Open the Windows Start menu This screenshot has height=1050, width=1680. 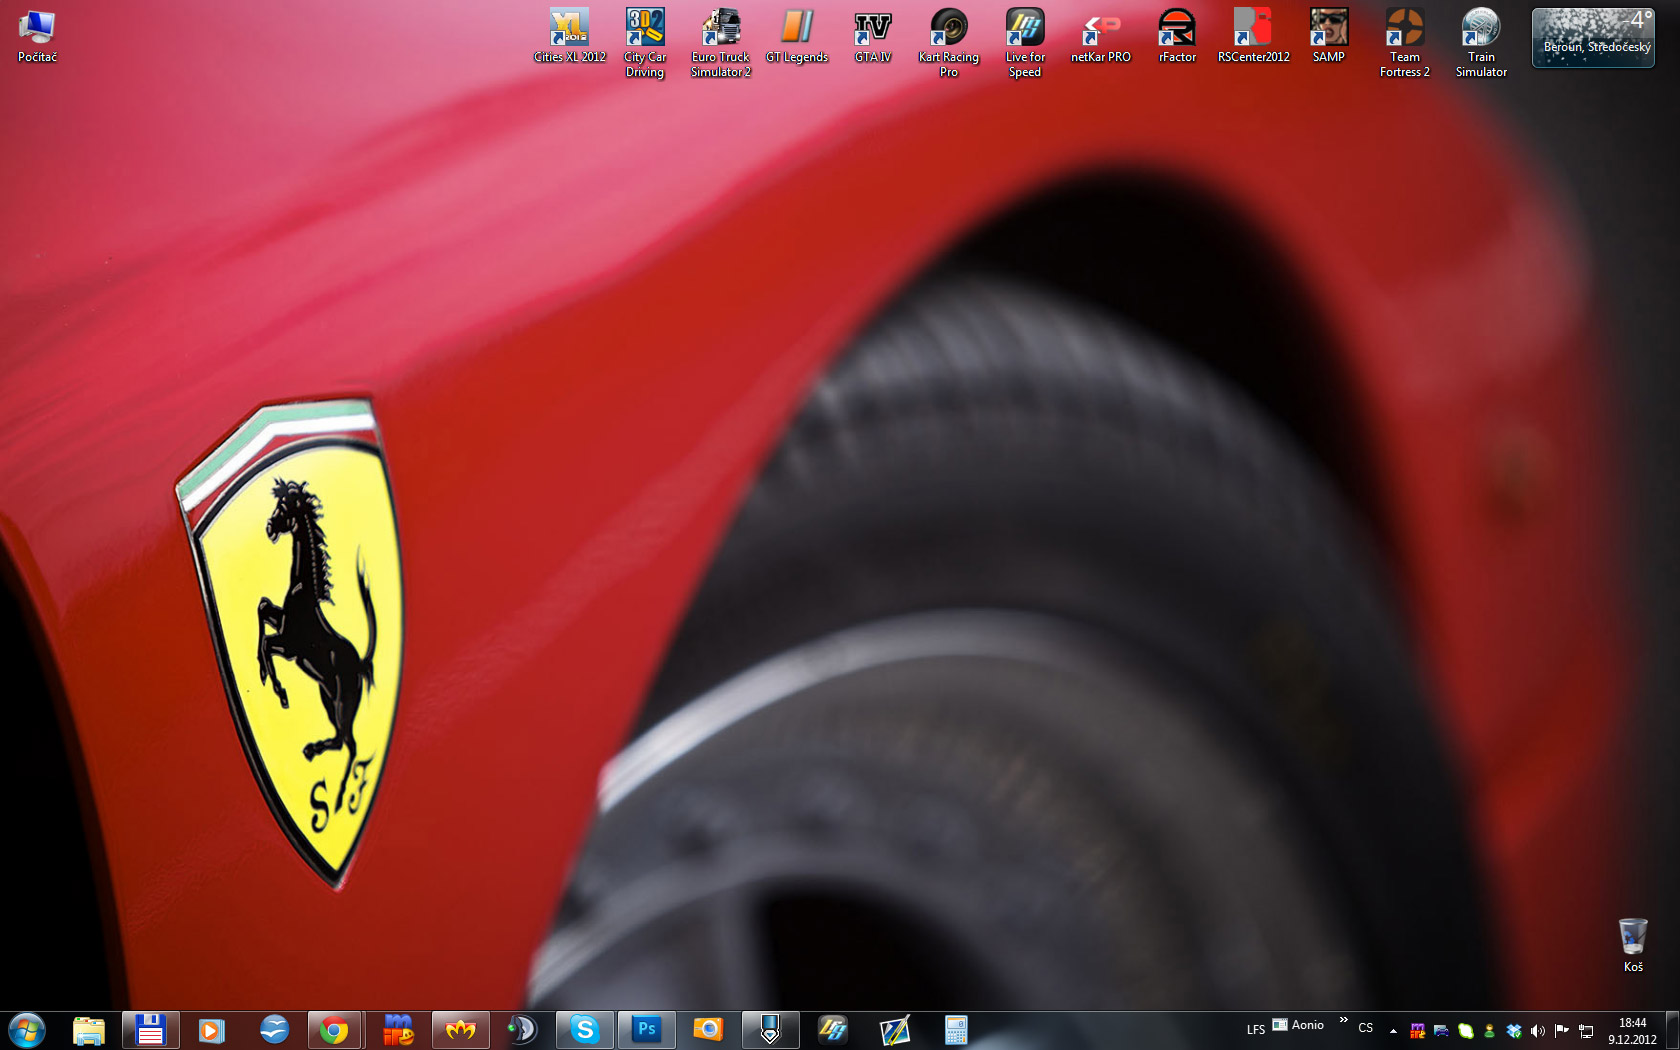(27, 1030)
